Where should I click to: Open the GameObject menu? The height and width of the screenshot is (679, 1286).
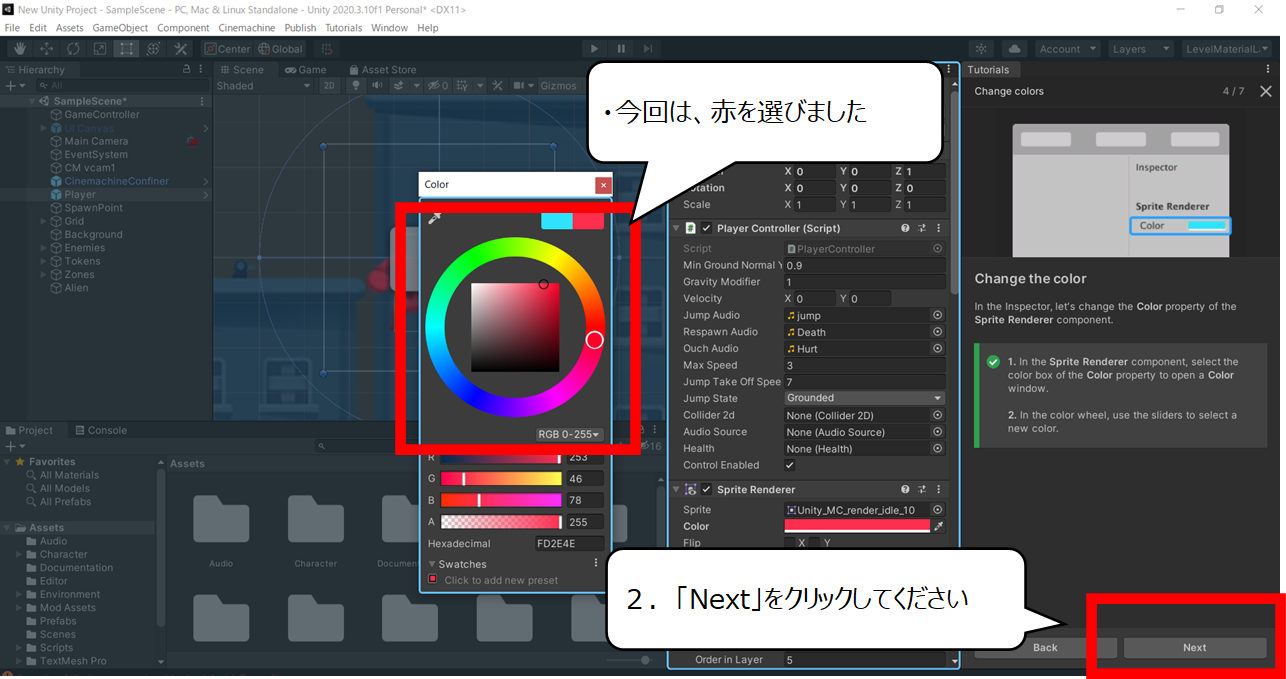[x=120, y=28]
